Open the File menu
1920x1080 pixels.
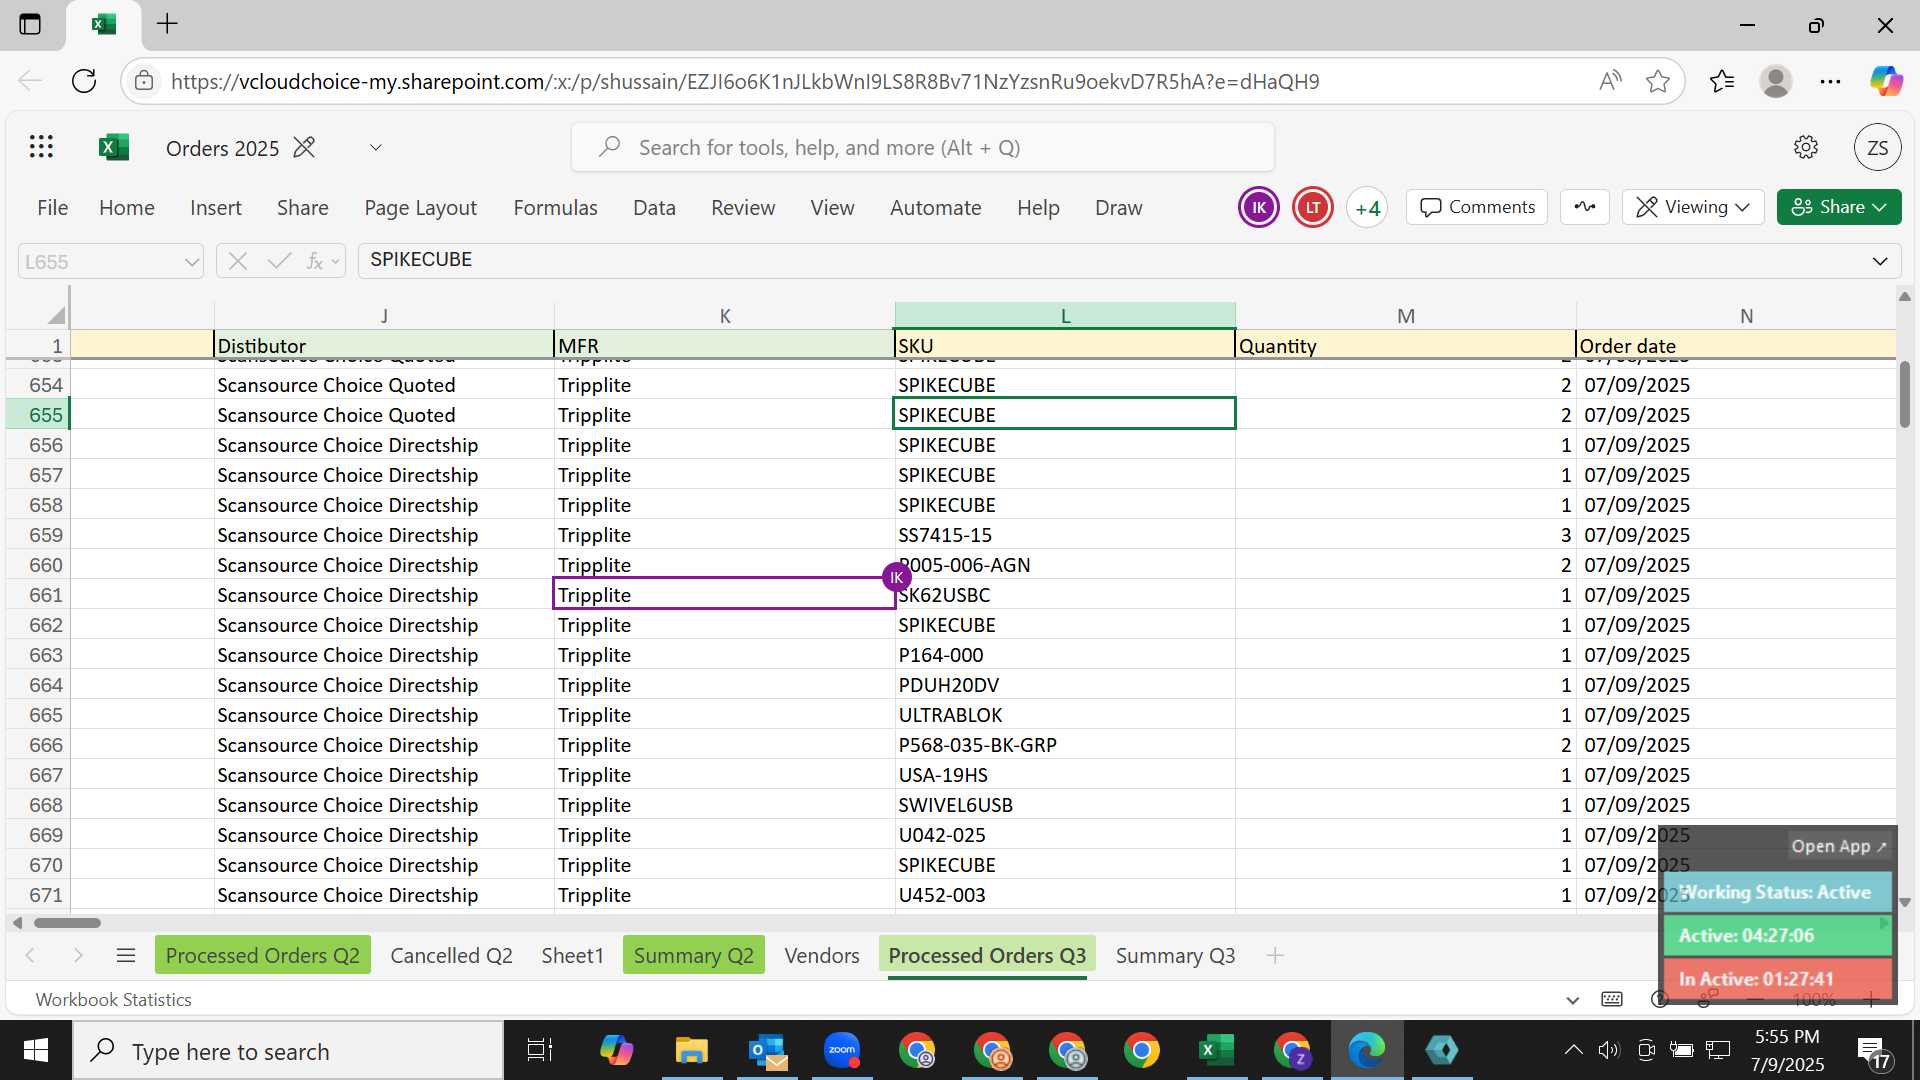tap(52, 207)
